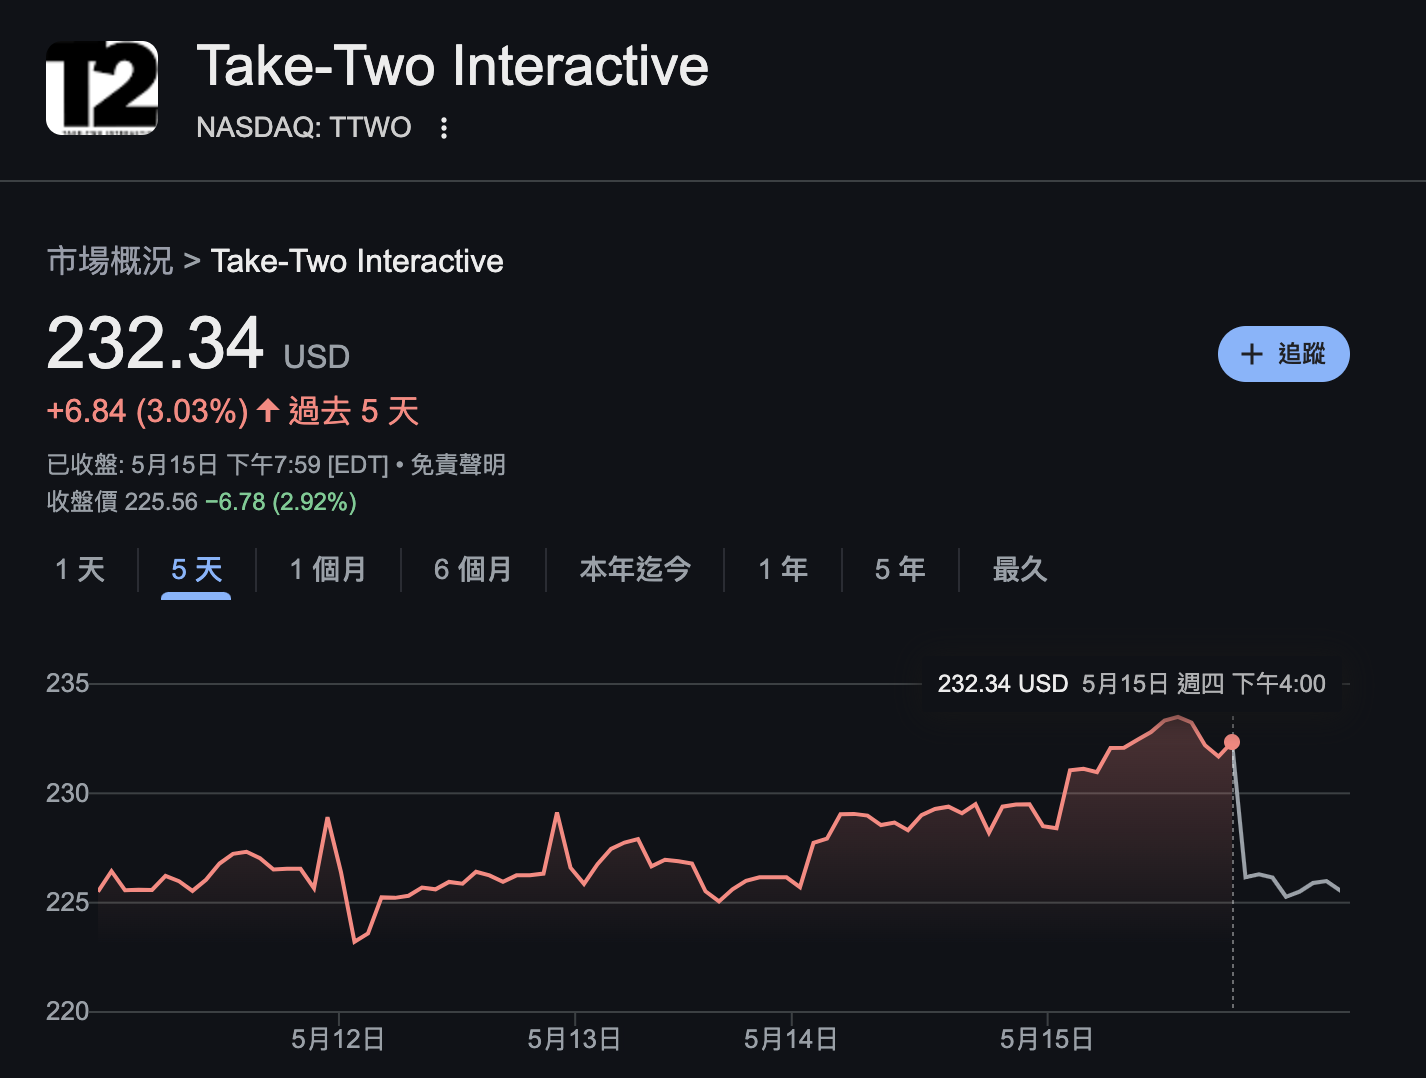1426x1078 pixels.
Task: Select the 最久 max range tab
Action: [x=1019, y=570]
